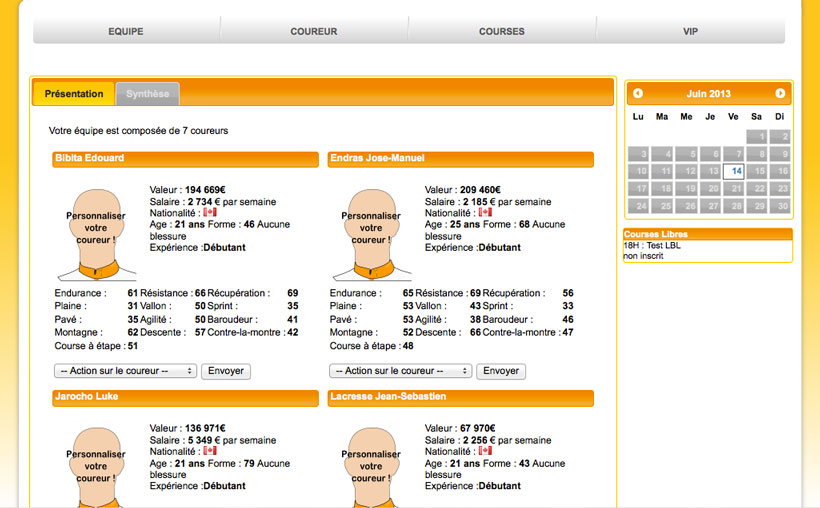Select the Lacresse Jean-Sebastien header bar
The width and height of the screenshot is (820, 508).
(460, 397)
